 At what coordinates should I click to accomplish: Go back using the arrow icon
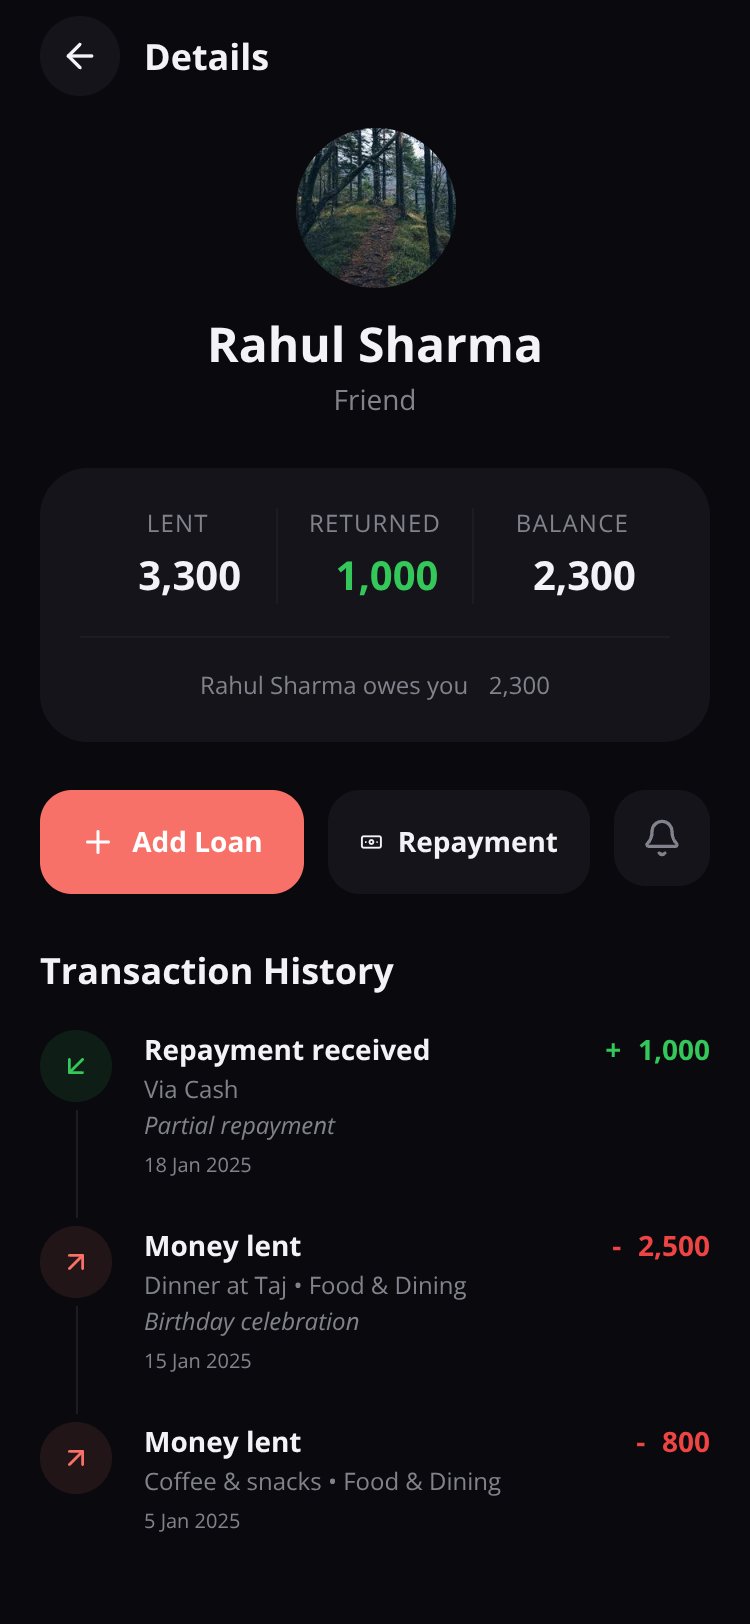[x=80, y=56]
